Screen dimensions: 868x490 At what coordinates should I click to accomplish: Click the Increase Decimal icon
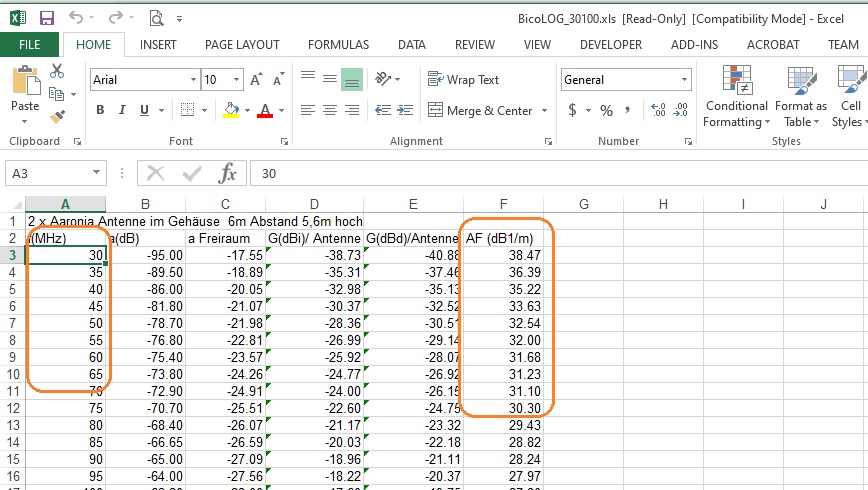(x=659, y=110)
